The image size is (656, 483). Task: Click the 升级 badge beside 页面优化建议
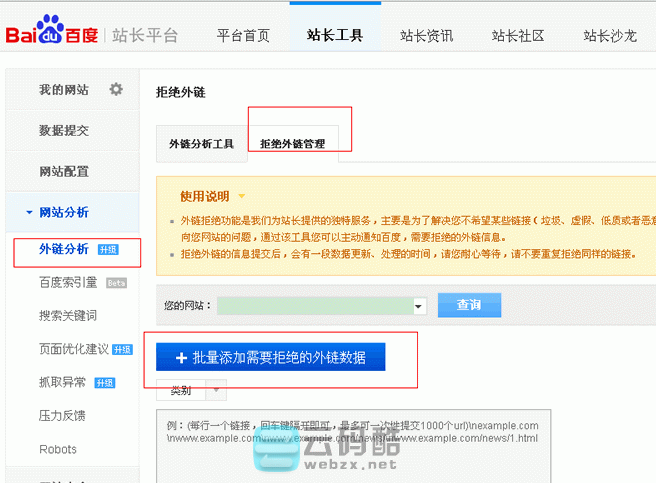pyautogui.click(x=123, y=350)
